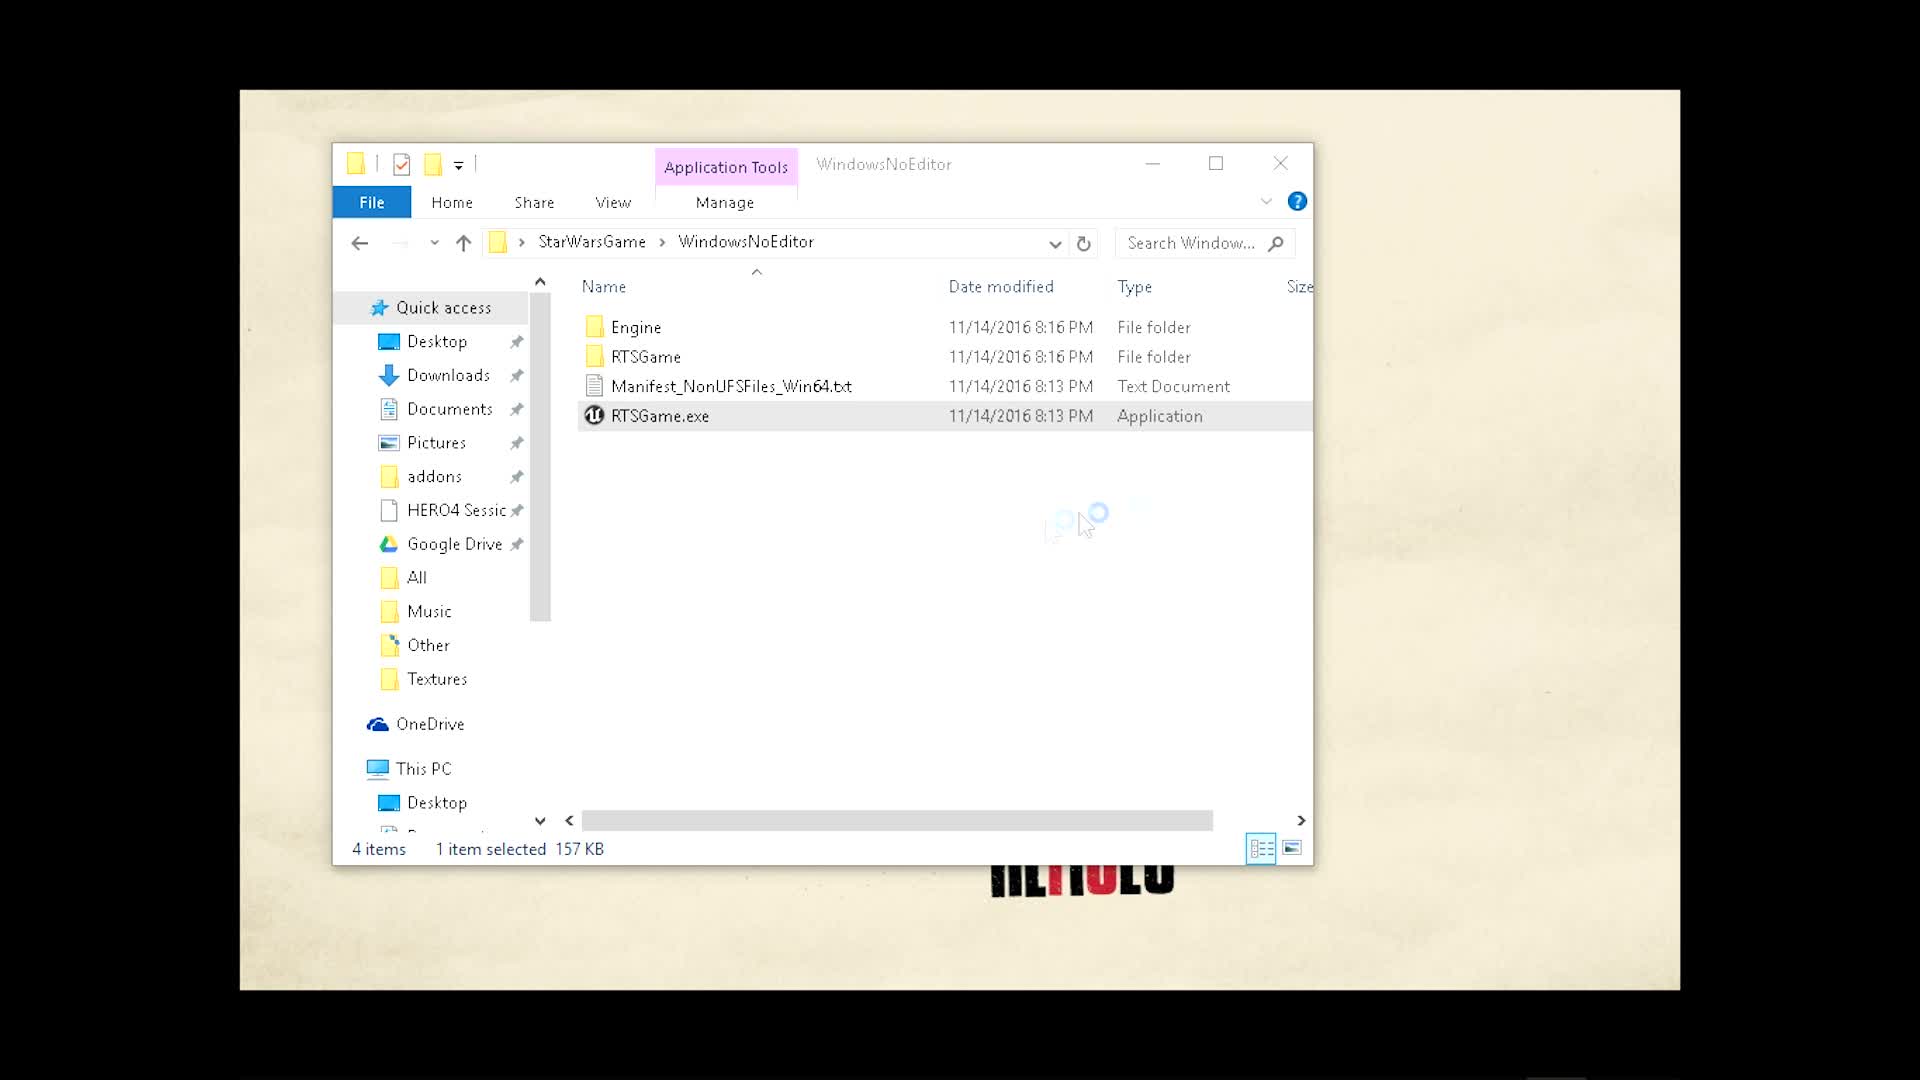Screen dimensions: 1920x1080
Task: Open Downloads in the navigation pane
Action: coord(448,376)
